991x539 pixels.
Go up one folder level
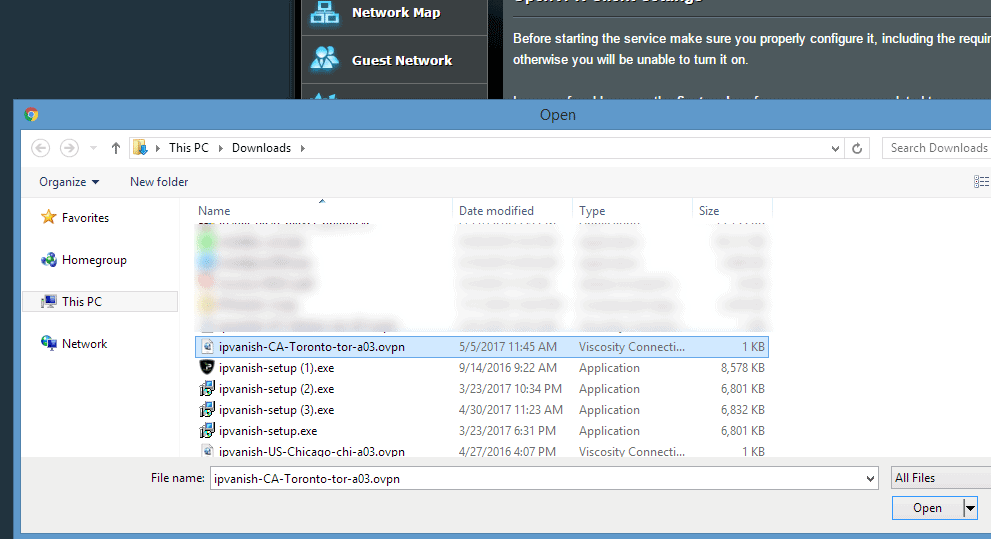pos(116,148)
